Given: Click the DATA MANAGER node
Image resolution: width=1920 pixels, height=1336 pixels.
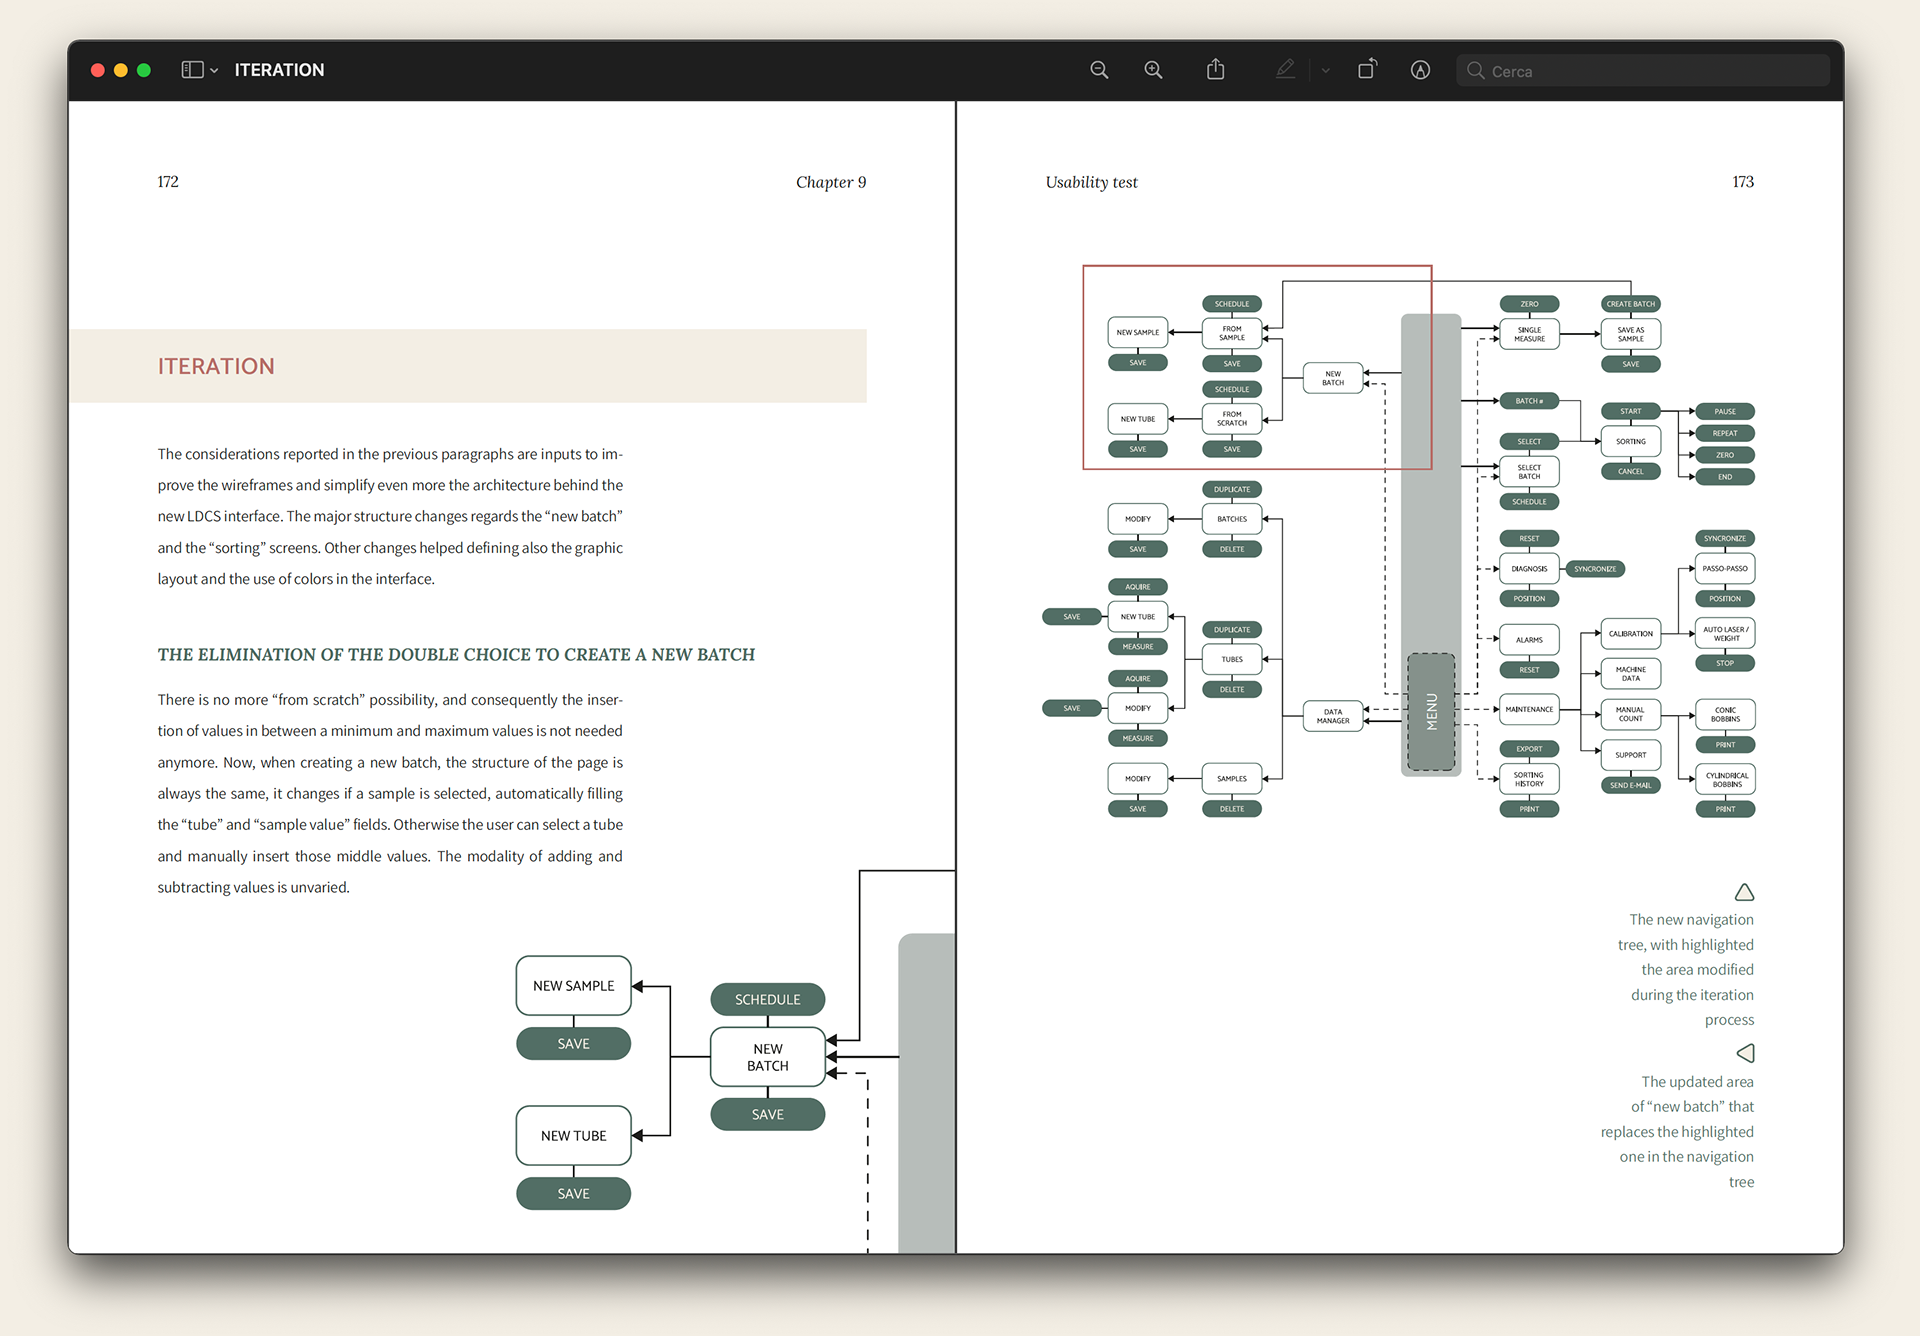Looking at the screenshot, I should tap(1333, 716).
